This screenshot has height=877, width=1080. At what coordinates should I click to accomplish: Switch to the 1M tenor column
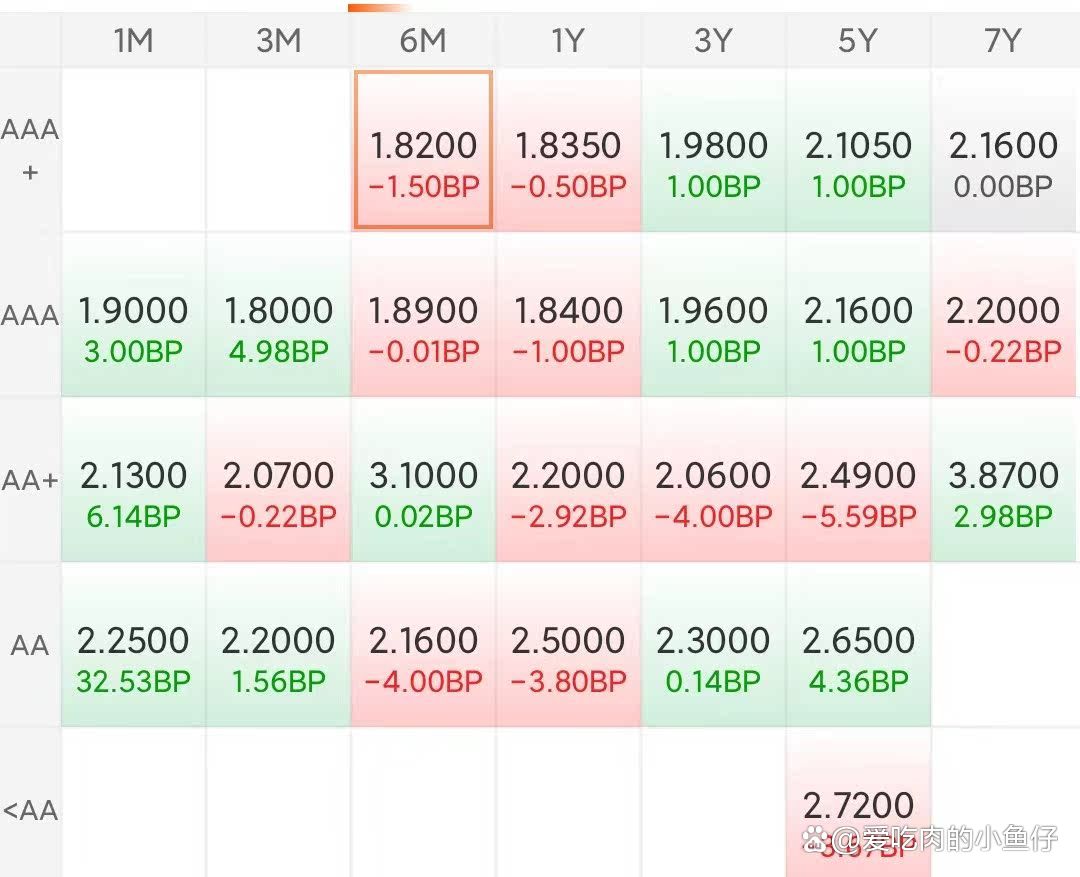[x=133, y=41]
